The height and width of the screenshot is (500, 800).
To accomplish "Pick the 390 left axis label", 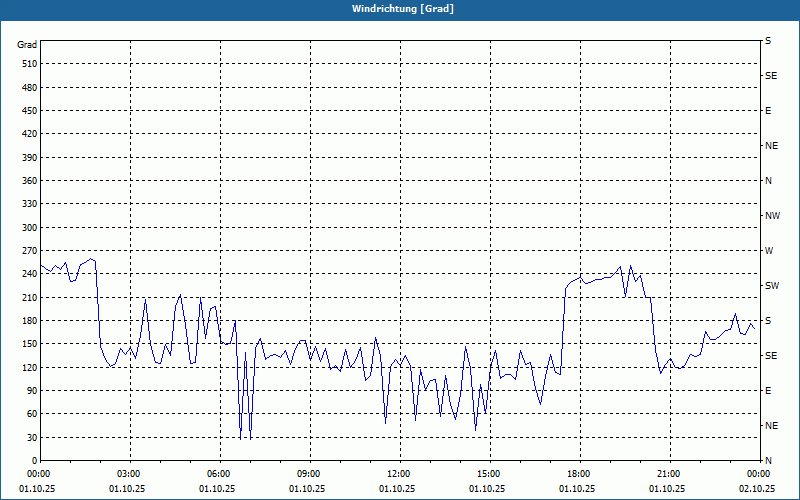I will tap(30, 157).
